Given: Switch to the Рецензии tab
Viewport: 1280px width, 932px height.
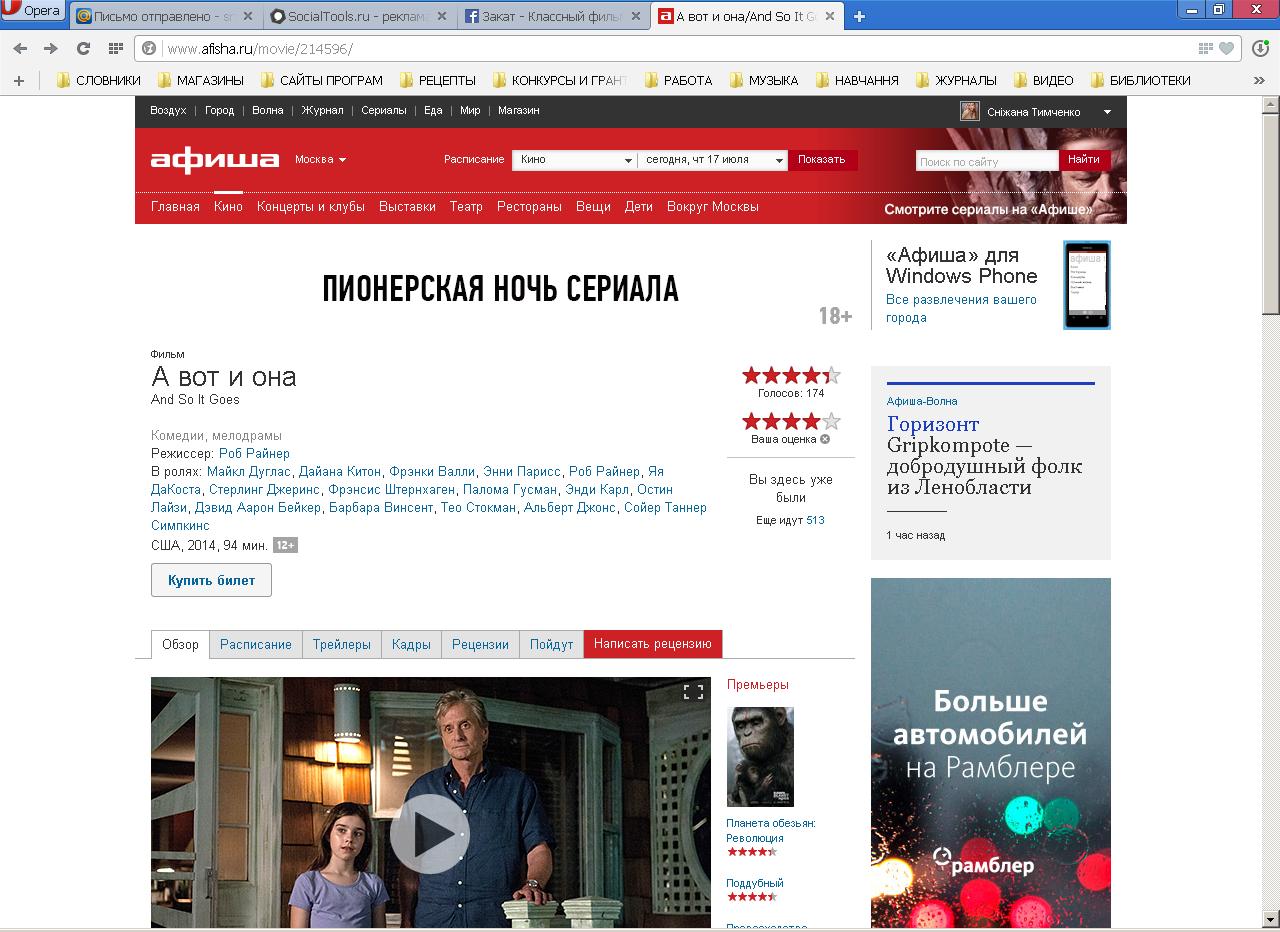Looking at the screenshot, I should [480, 644].
